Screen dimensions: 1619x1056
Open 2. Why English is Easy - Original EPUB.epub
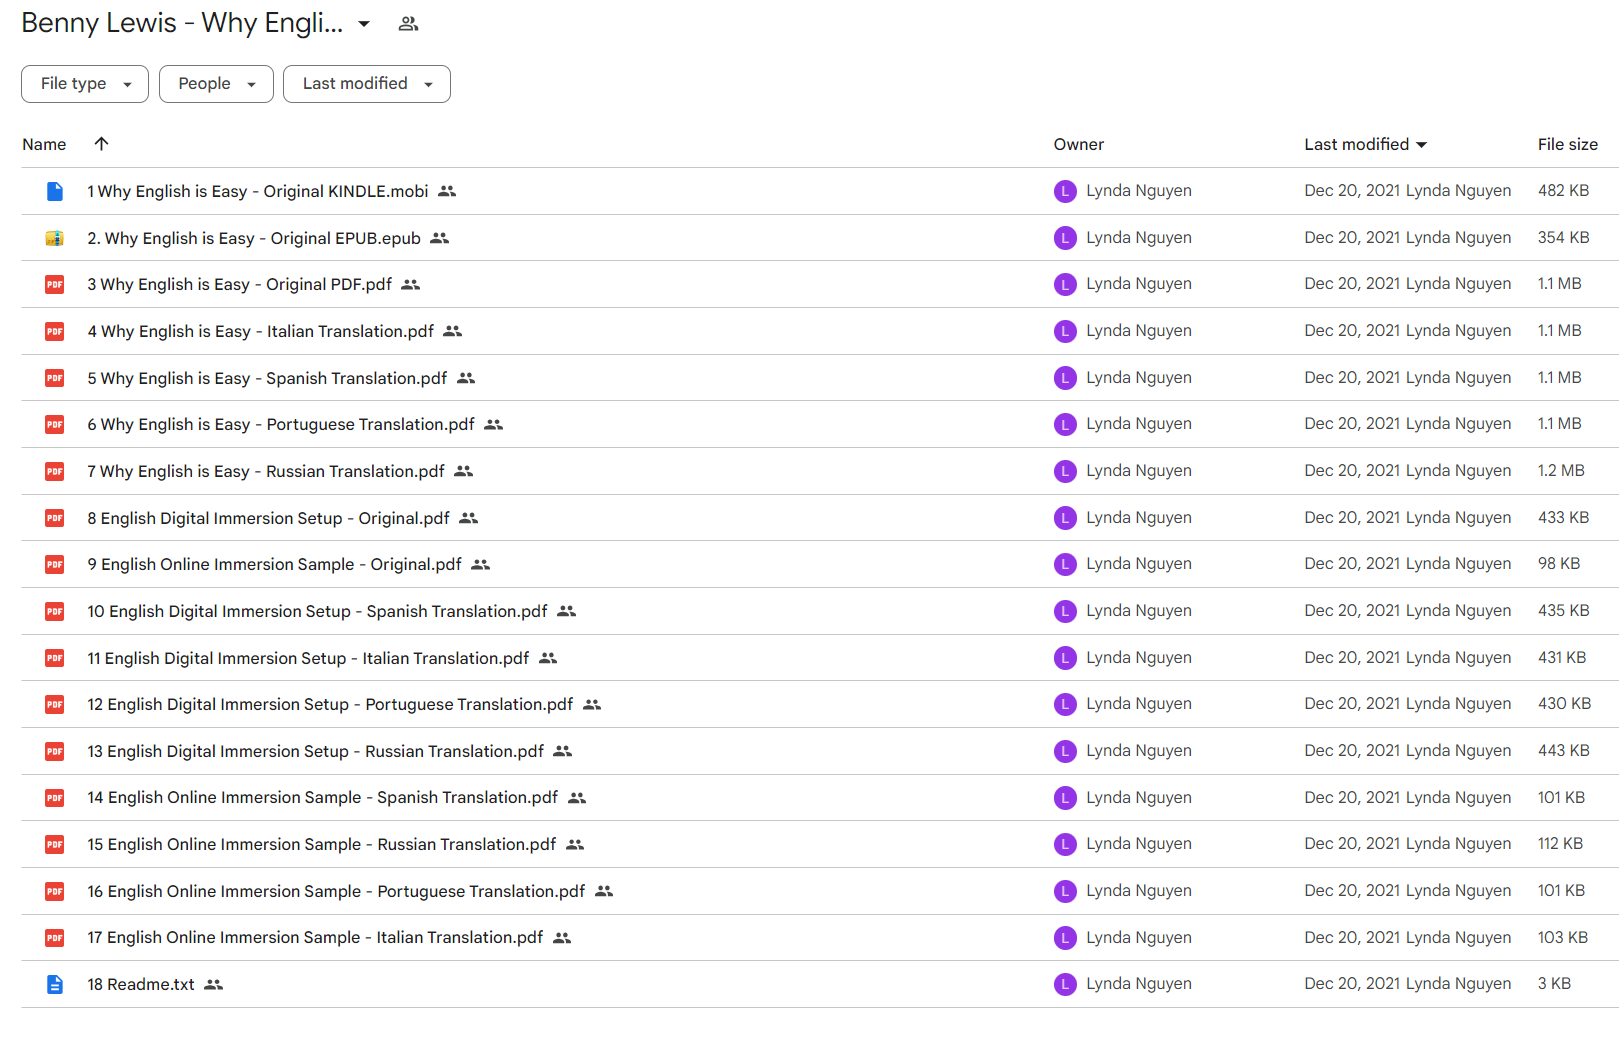[x=254, y=238]
